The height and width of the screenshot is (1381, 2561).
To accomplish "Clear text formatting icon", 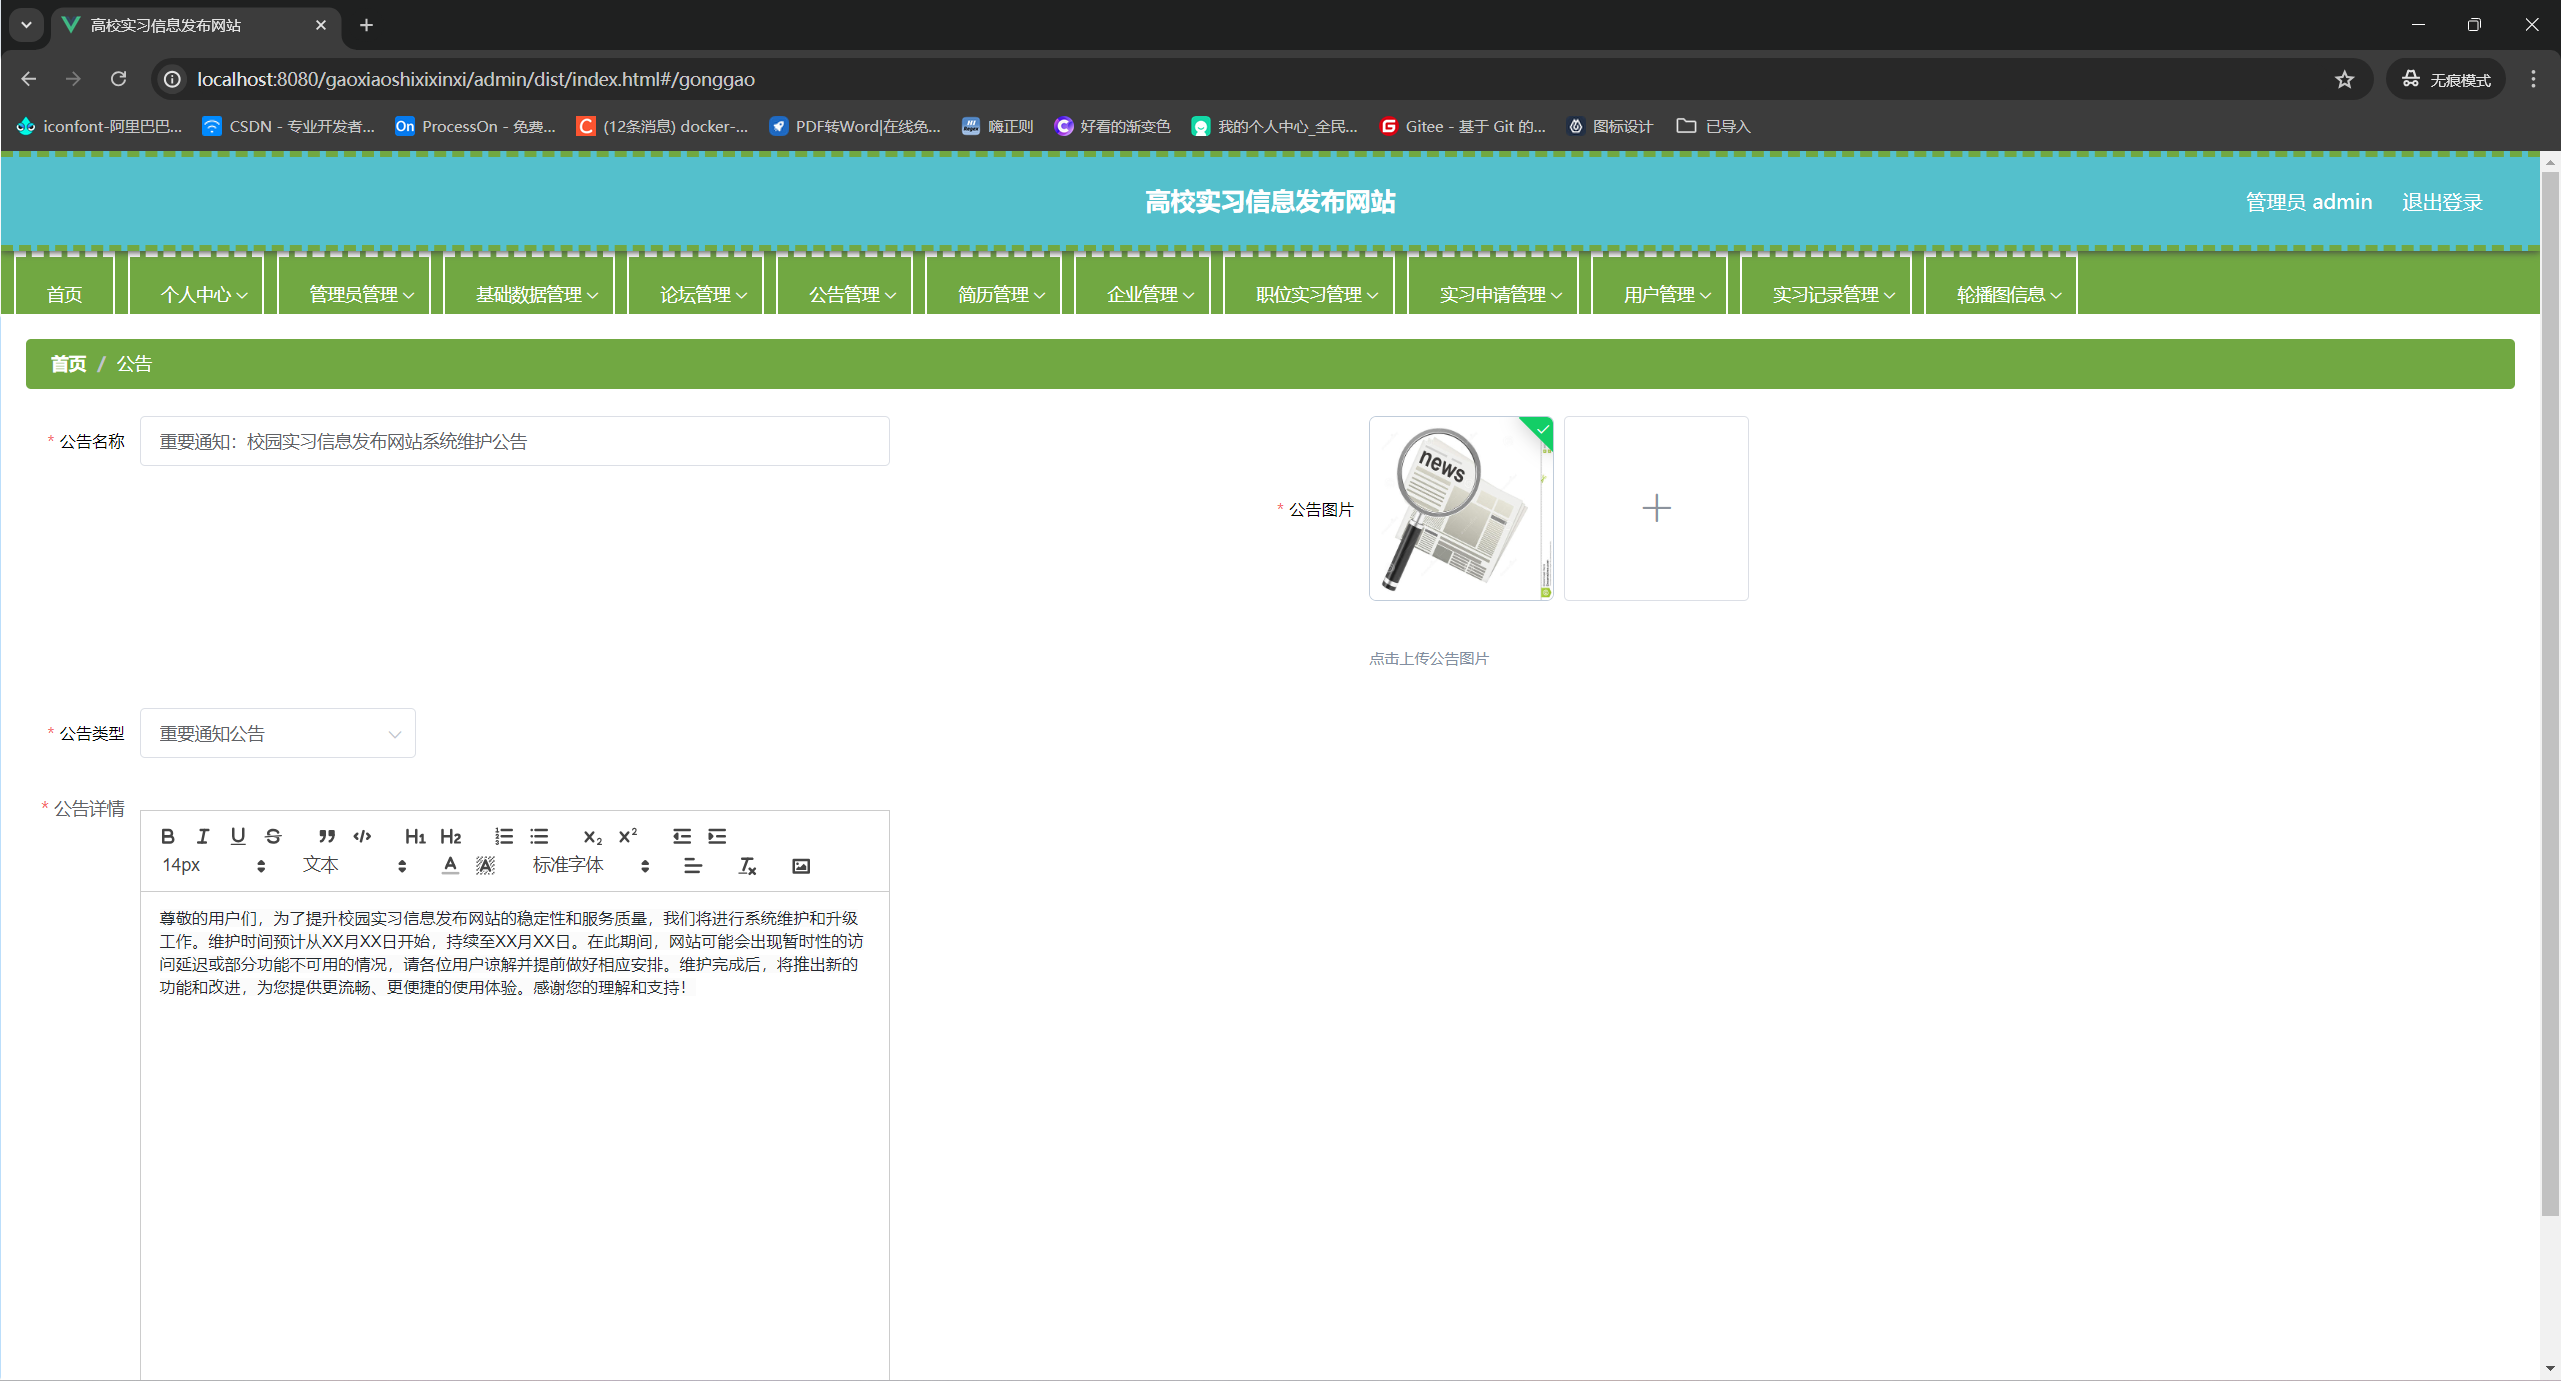I will pyautogui.click(x=747, y=866).
